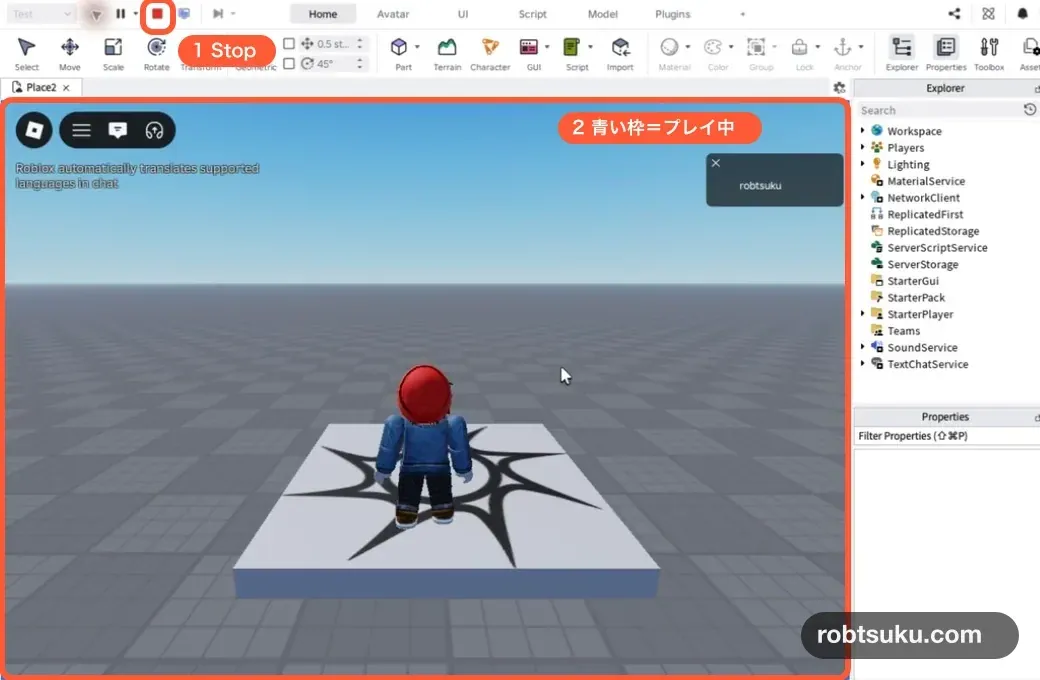The height and width of the screenshot is (680, 1040).
Task: Focus the Filter Properties field
Action: (946, 436)
